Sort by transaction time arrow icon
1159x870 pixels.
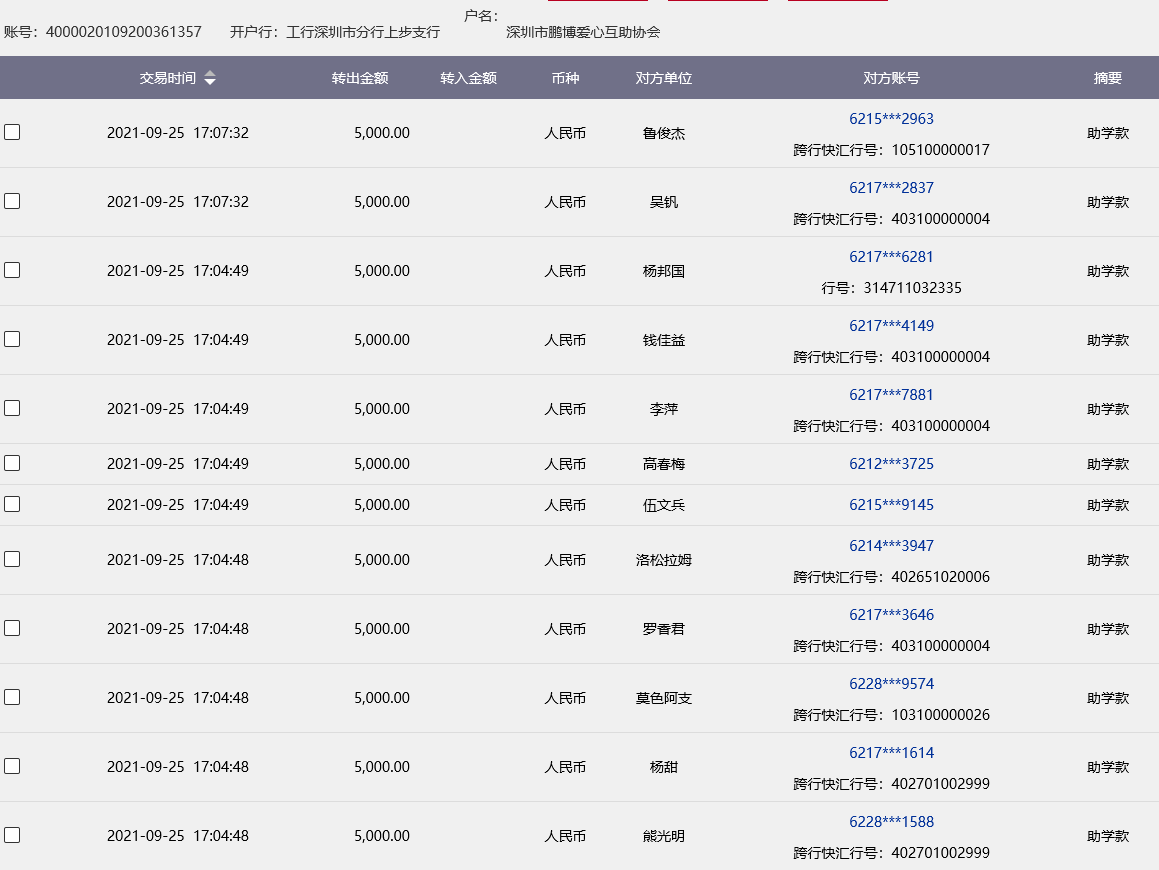click(x=210, y=78)
